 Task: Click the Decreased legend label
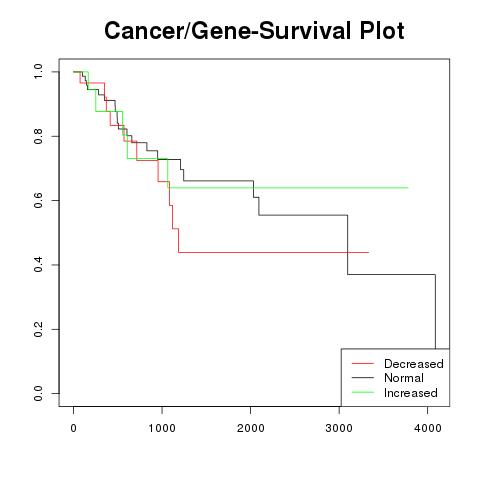tap(414, 364)
